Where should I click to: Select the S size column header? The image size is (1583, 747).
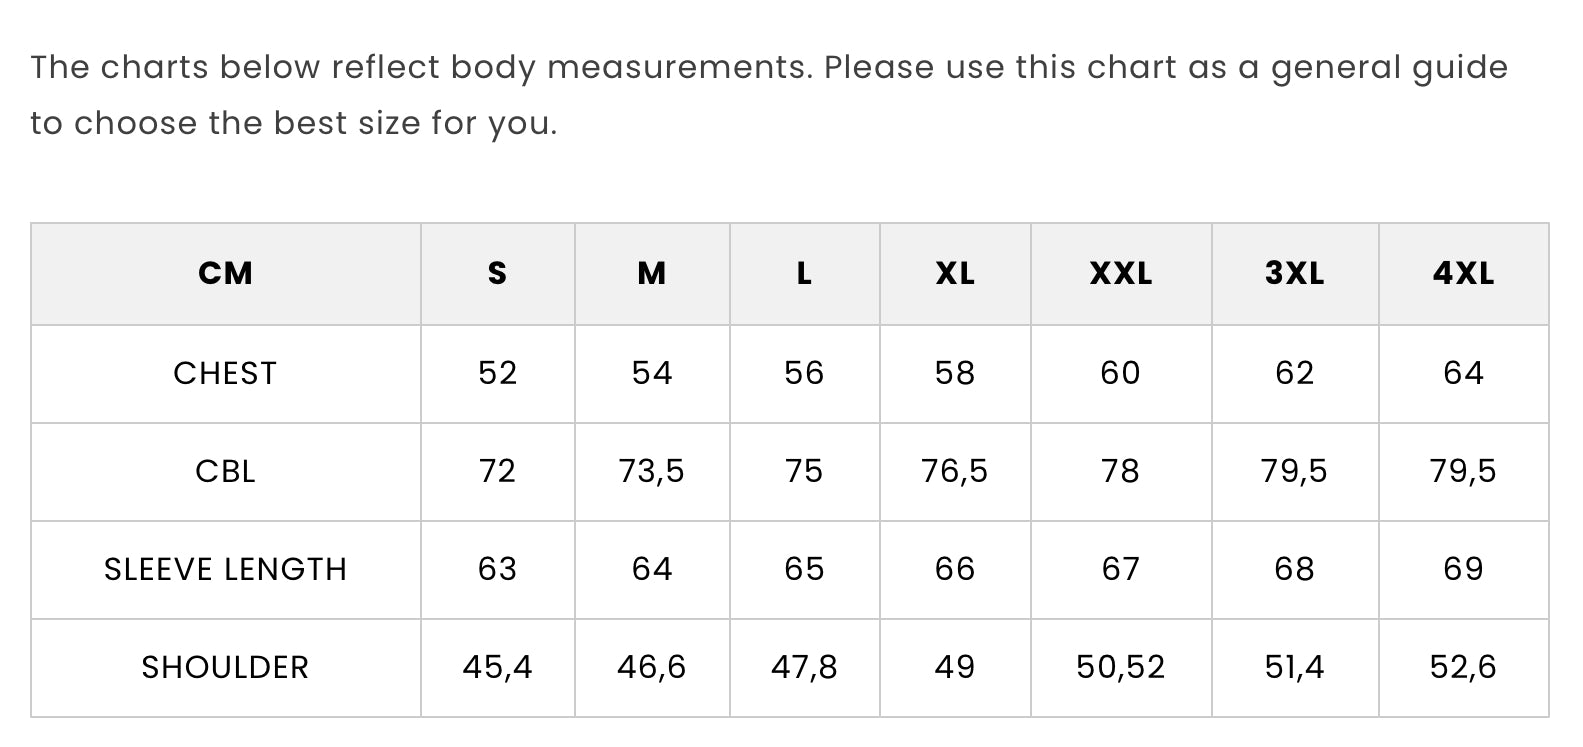coord(497,273)
